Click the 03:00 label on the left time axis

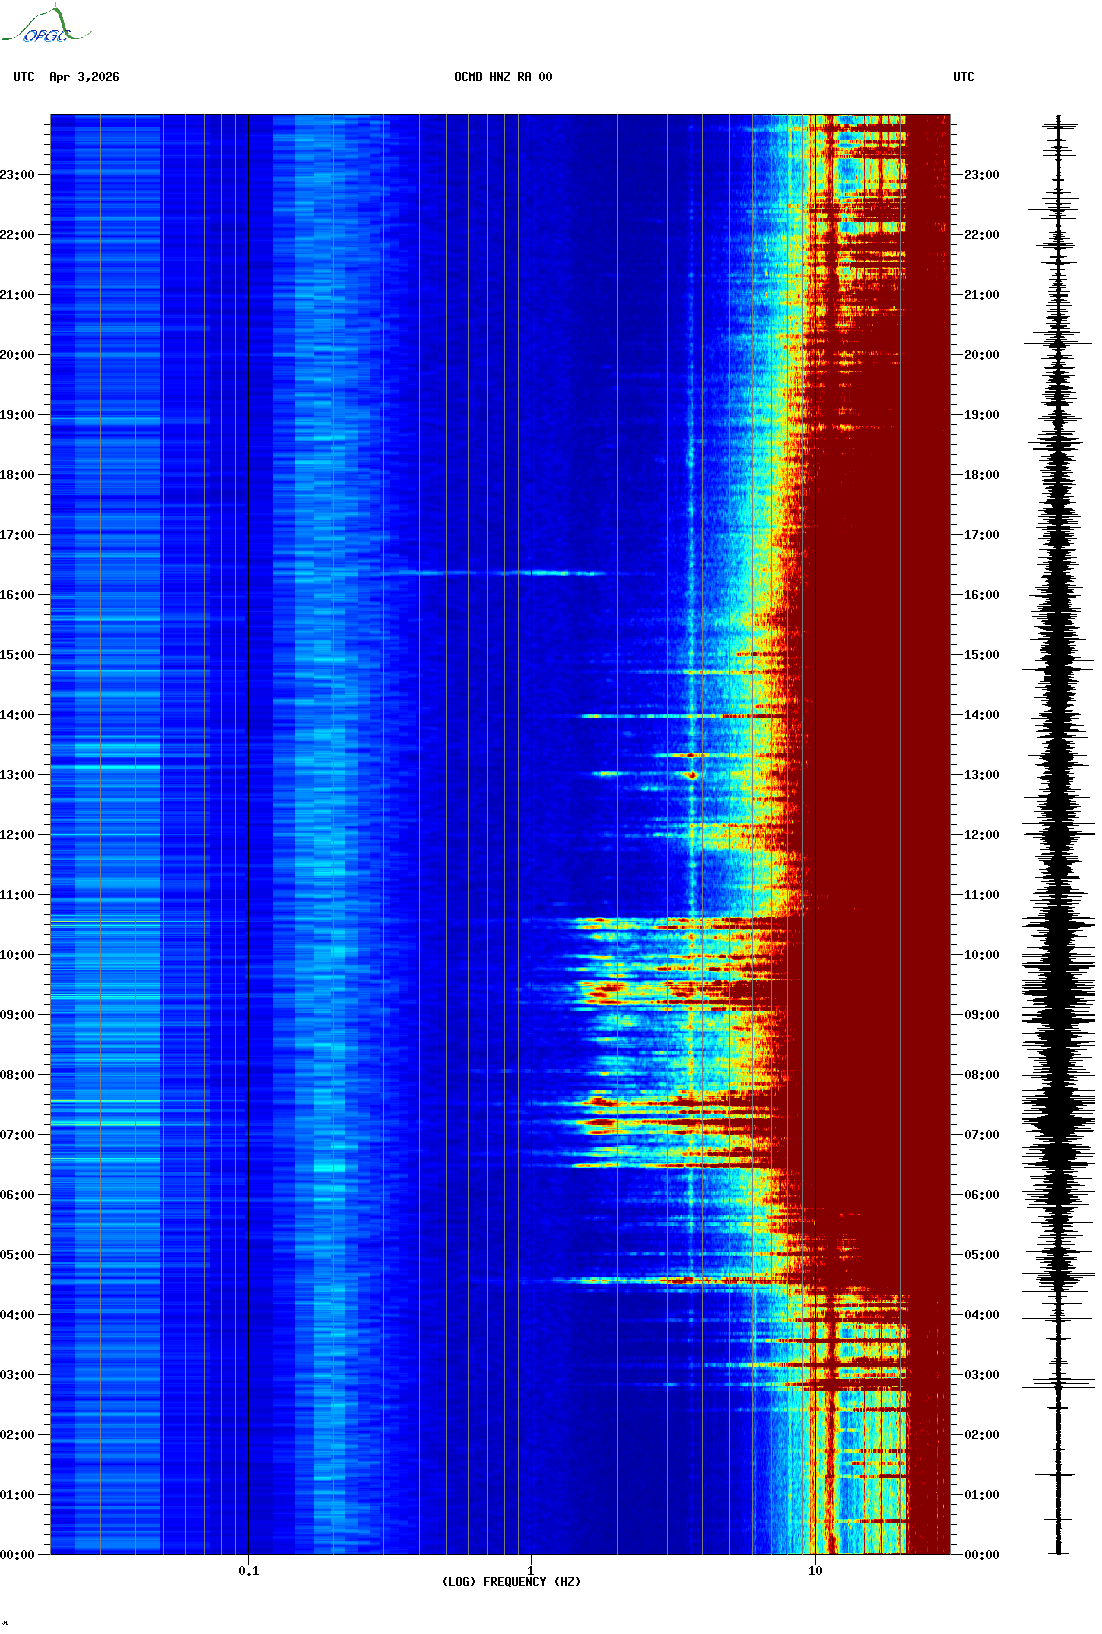pyautogui.click(x=17, y=1375)
